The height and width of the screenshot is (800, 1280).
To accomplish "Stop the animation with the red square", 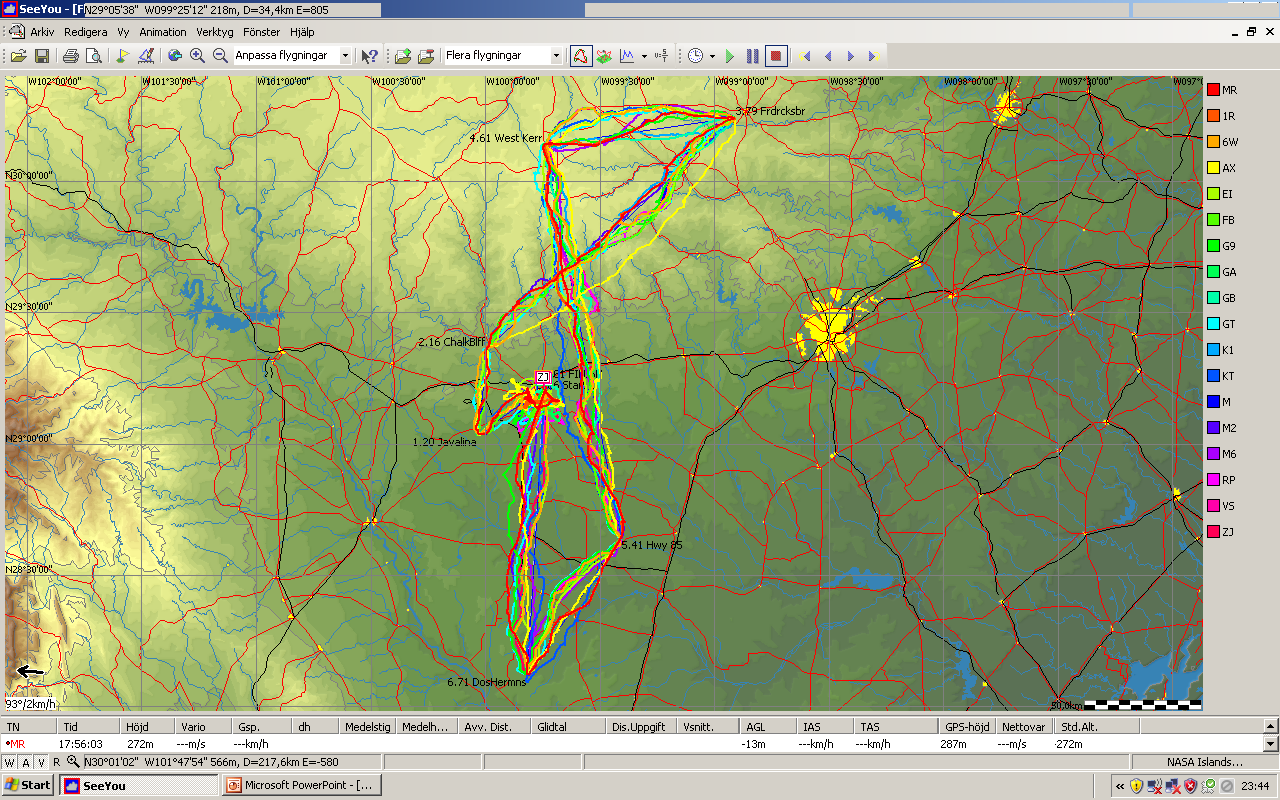I will click(x=777, y=56).
